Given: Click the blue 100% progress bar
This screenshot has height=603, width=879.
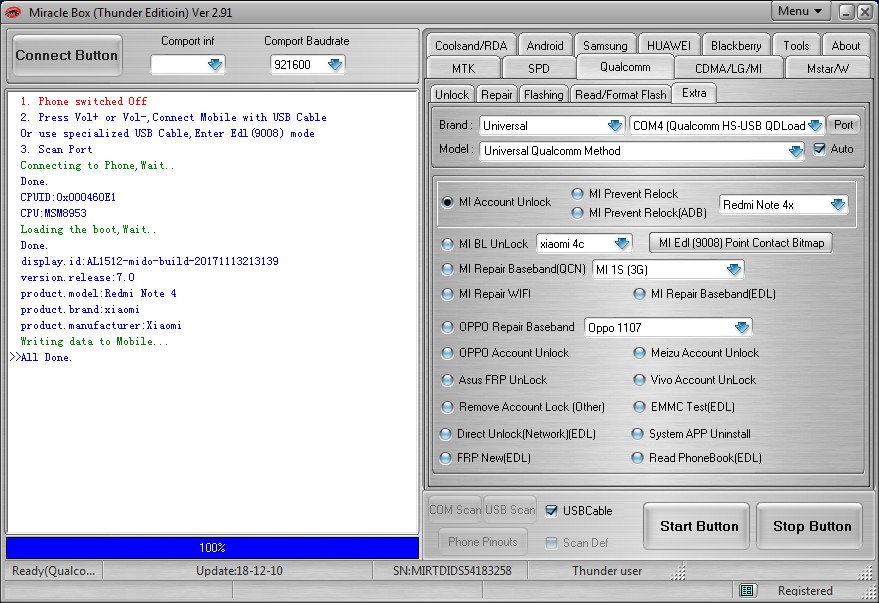Looking at the screenshot, I should coord(212,548).
